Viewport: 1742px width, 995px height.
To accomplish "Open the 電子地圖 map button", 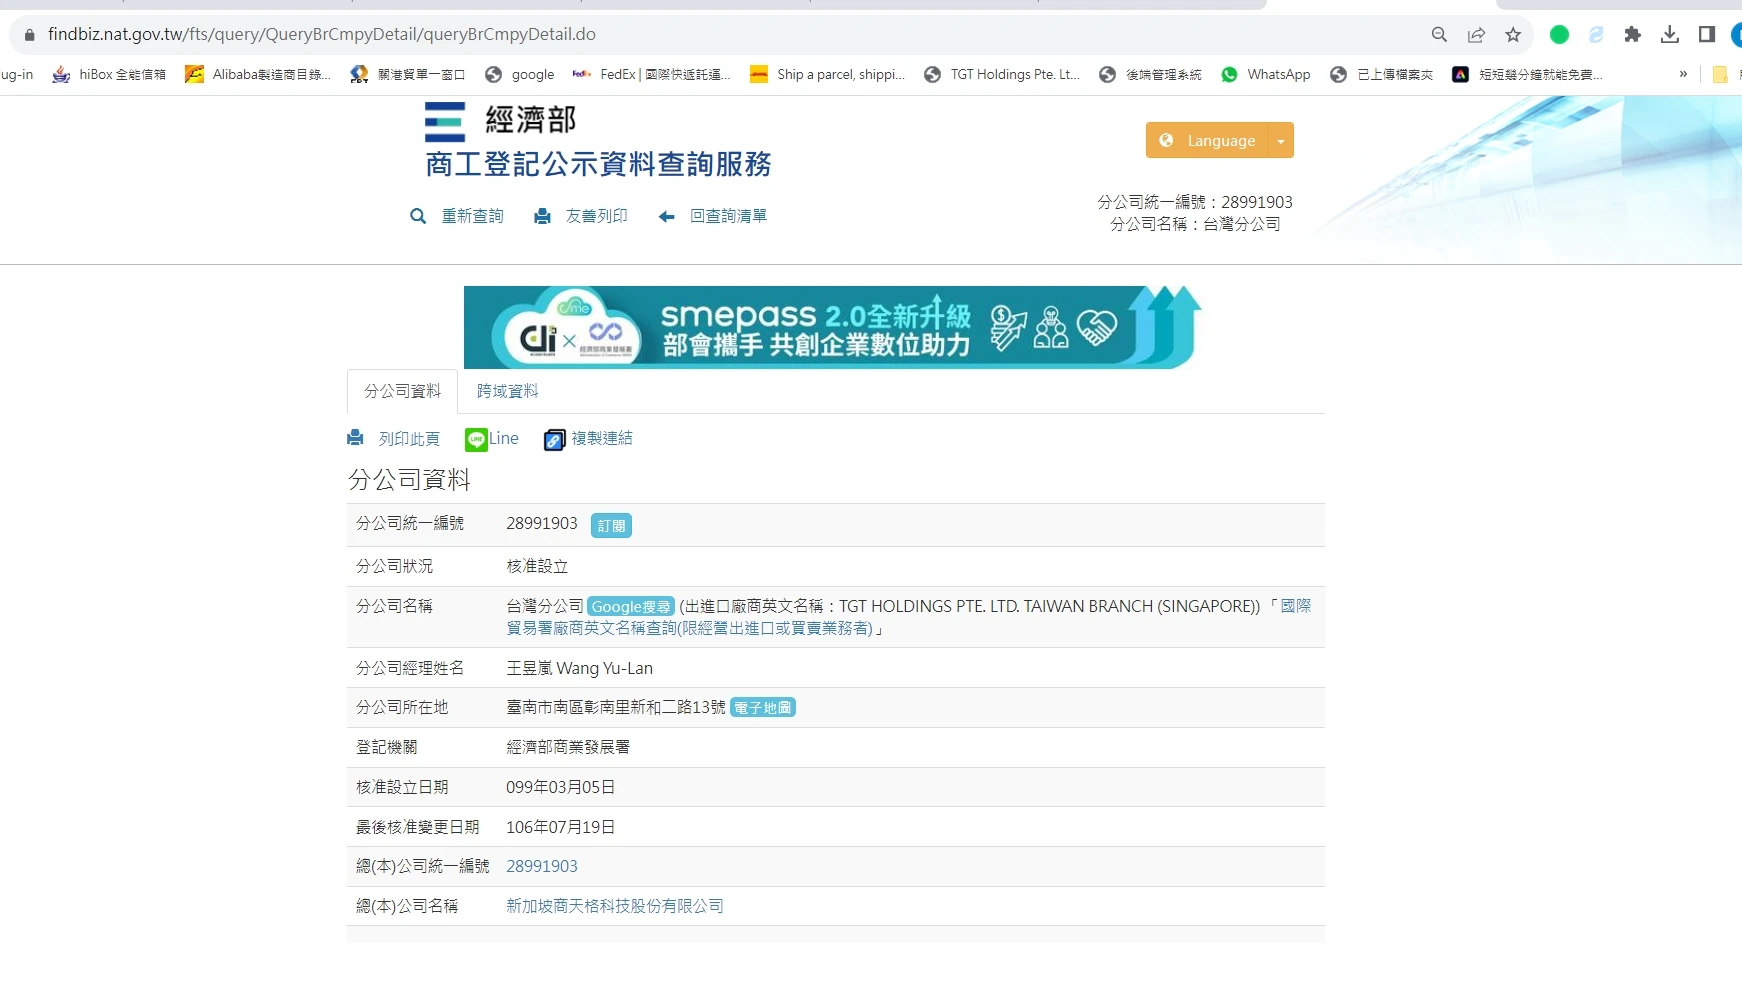I will click(763, 708).
